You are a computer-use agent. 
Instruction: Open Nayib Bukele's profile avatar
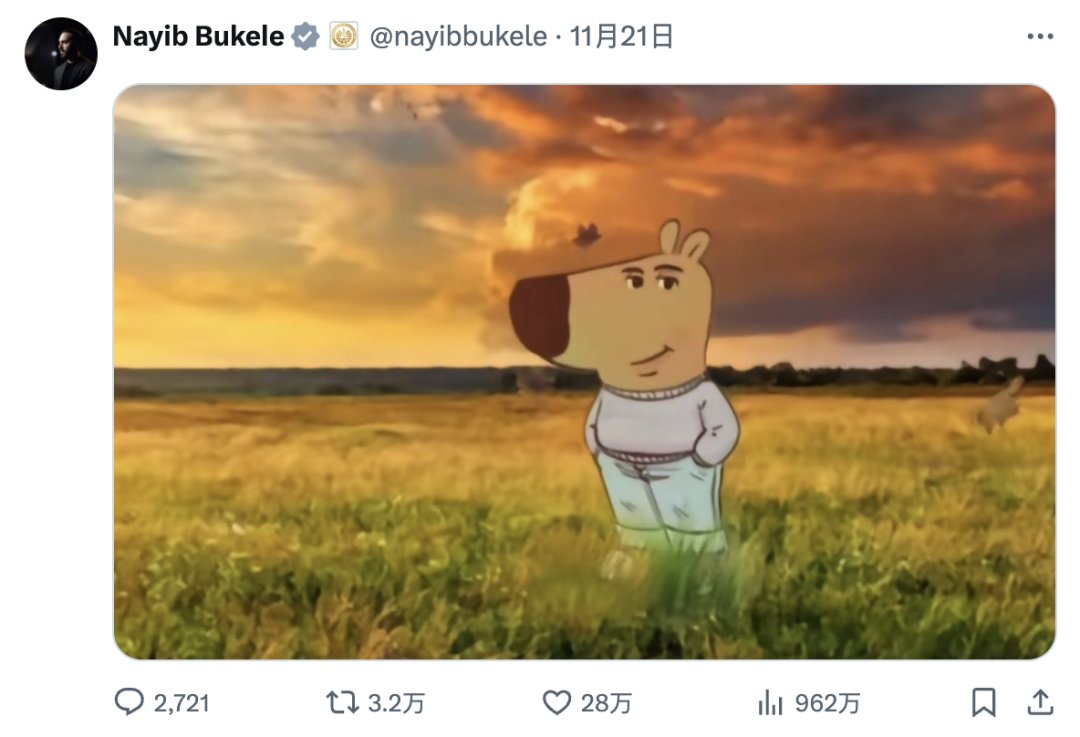(61, 54)
